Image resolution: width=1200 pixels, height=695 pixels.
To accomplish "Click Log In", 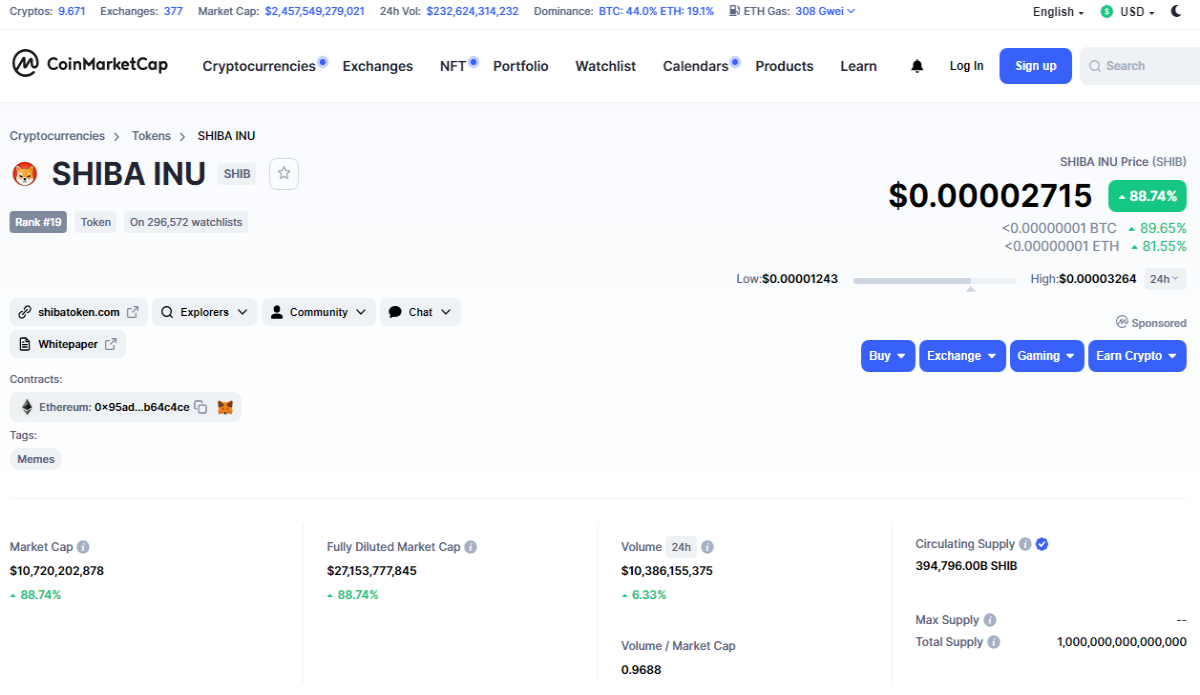I will (966, 66).
